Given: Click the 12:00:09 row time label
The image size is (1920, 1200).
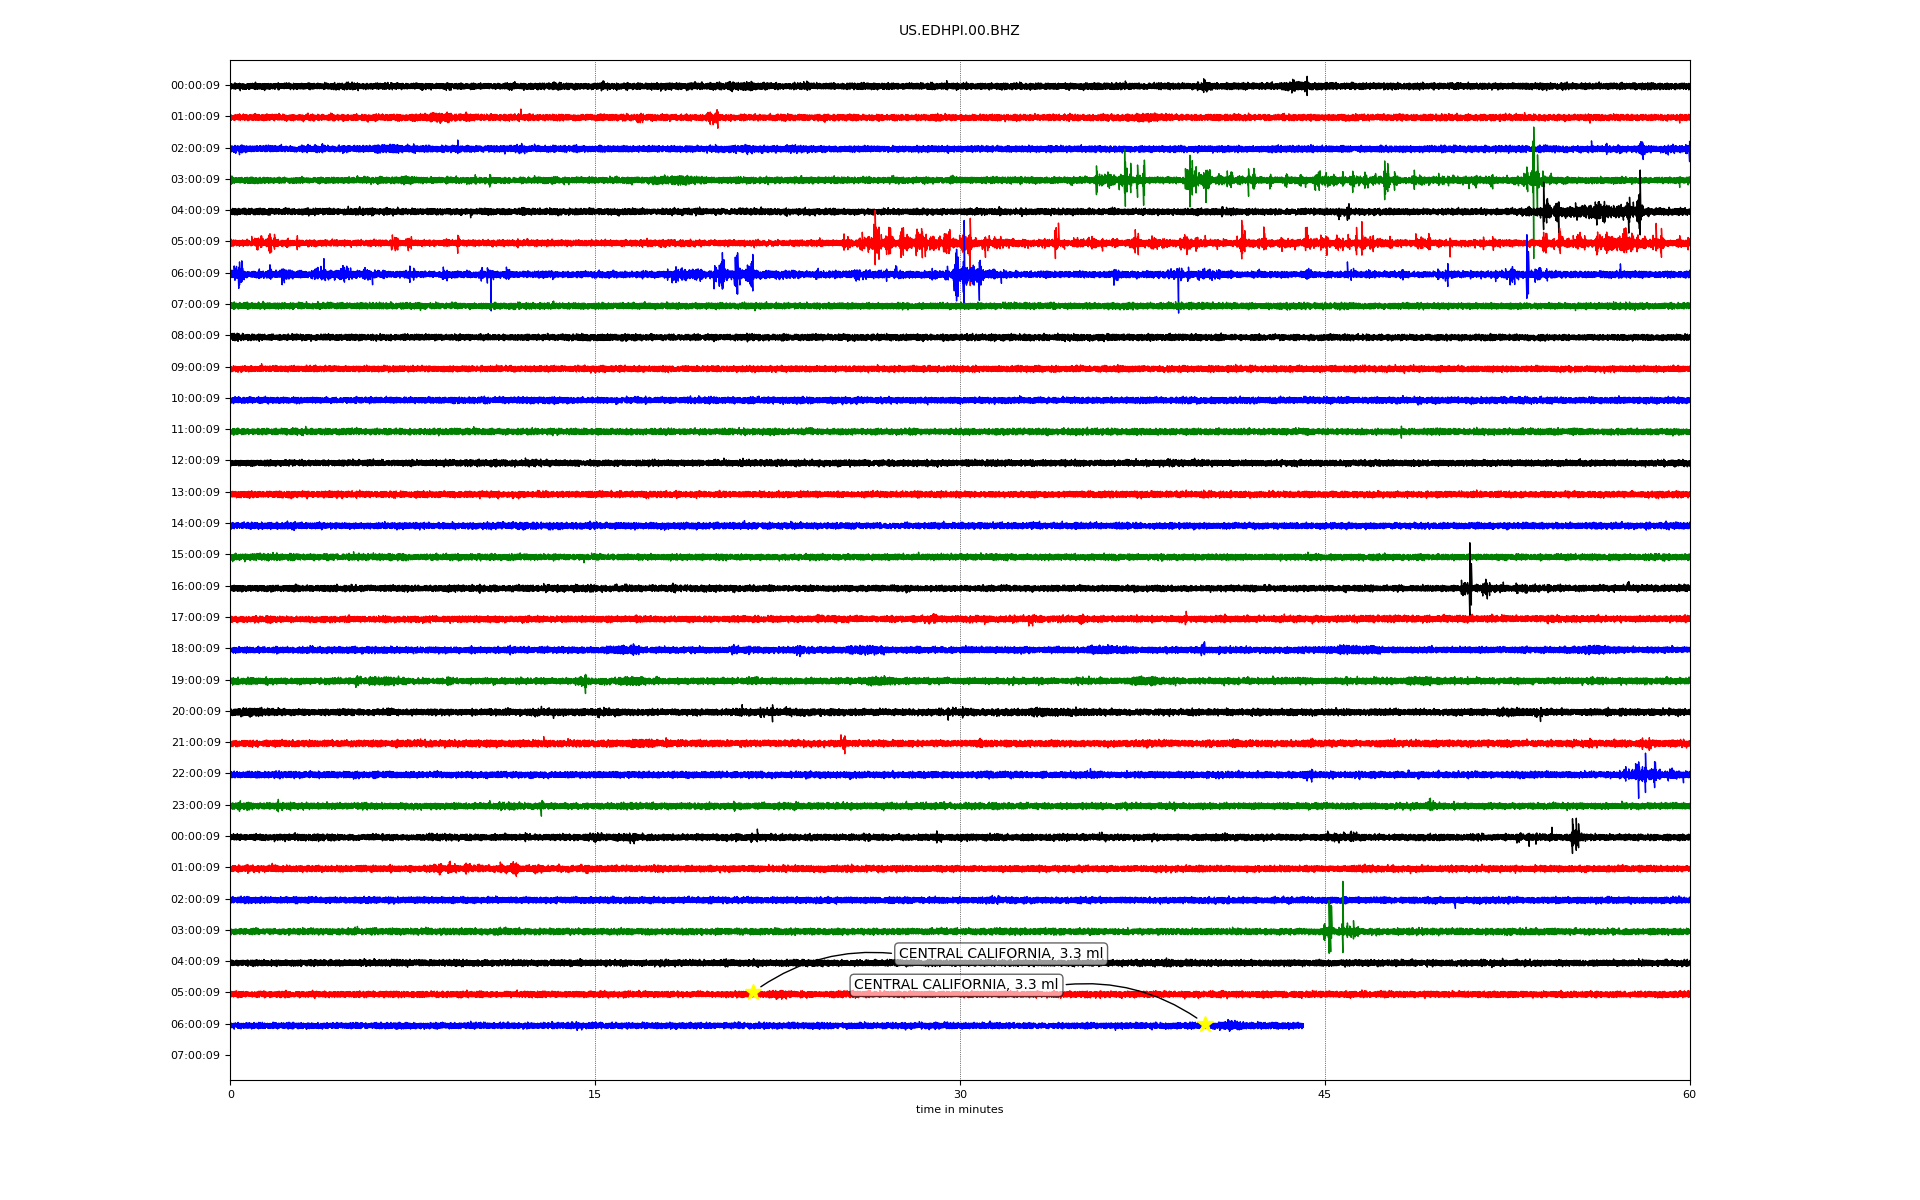Looking at the screenshot, I should (195, 461).
